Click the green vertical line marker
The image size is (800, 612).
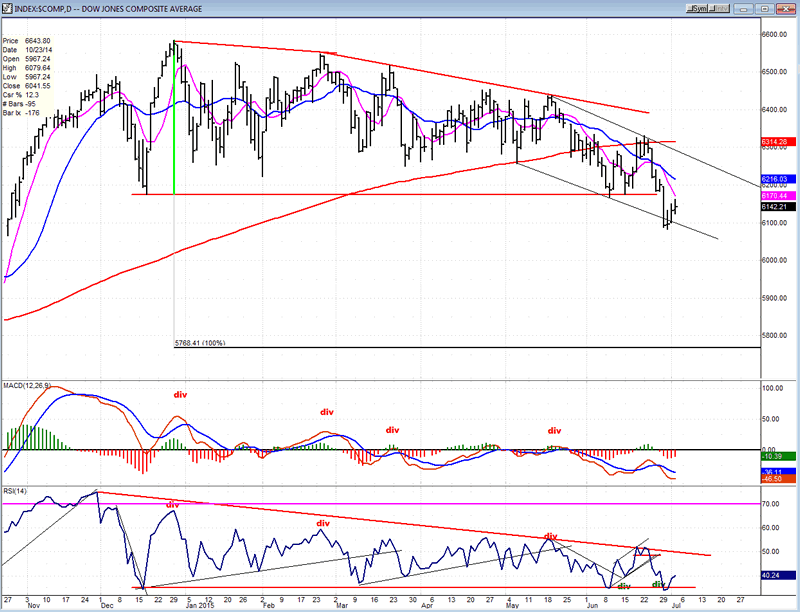pos(175,120)
